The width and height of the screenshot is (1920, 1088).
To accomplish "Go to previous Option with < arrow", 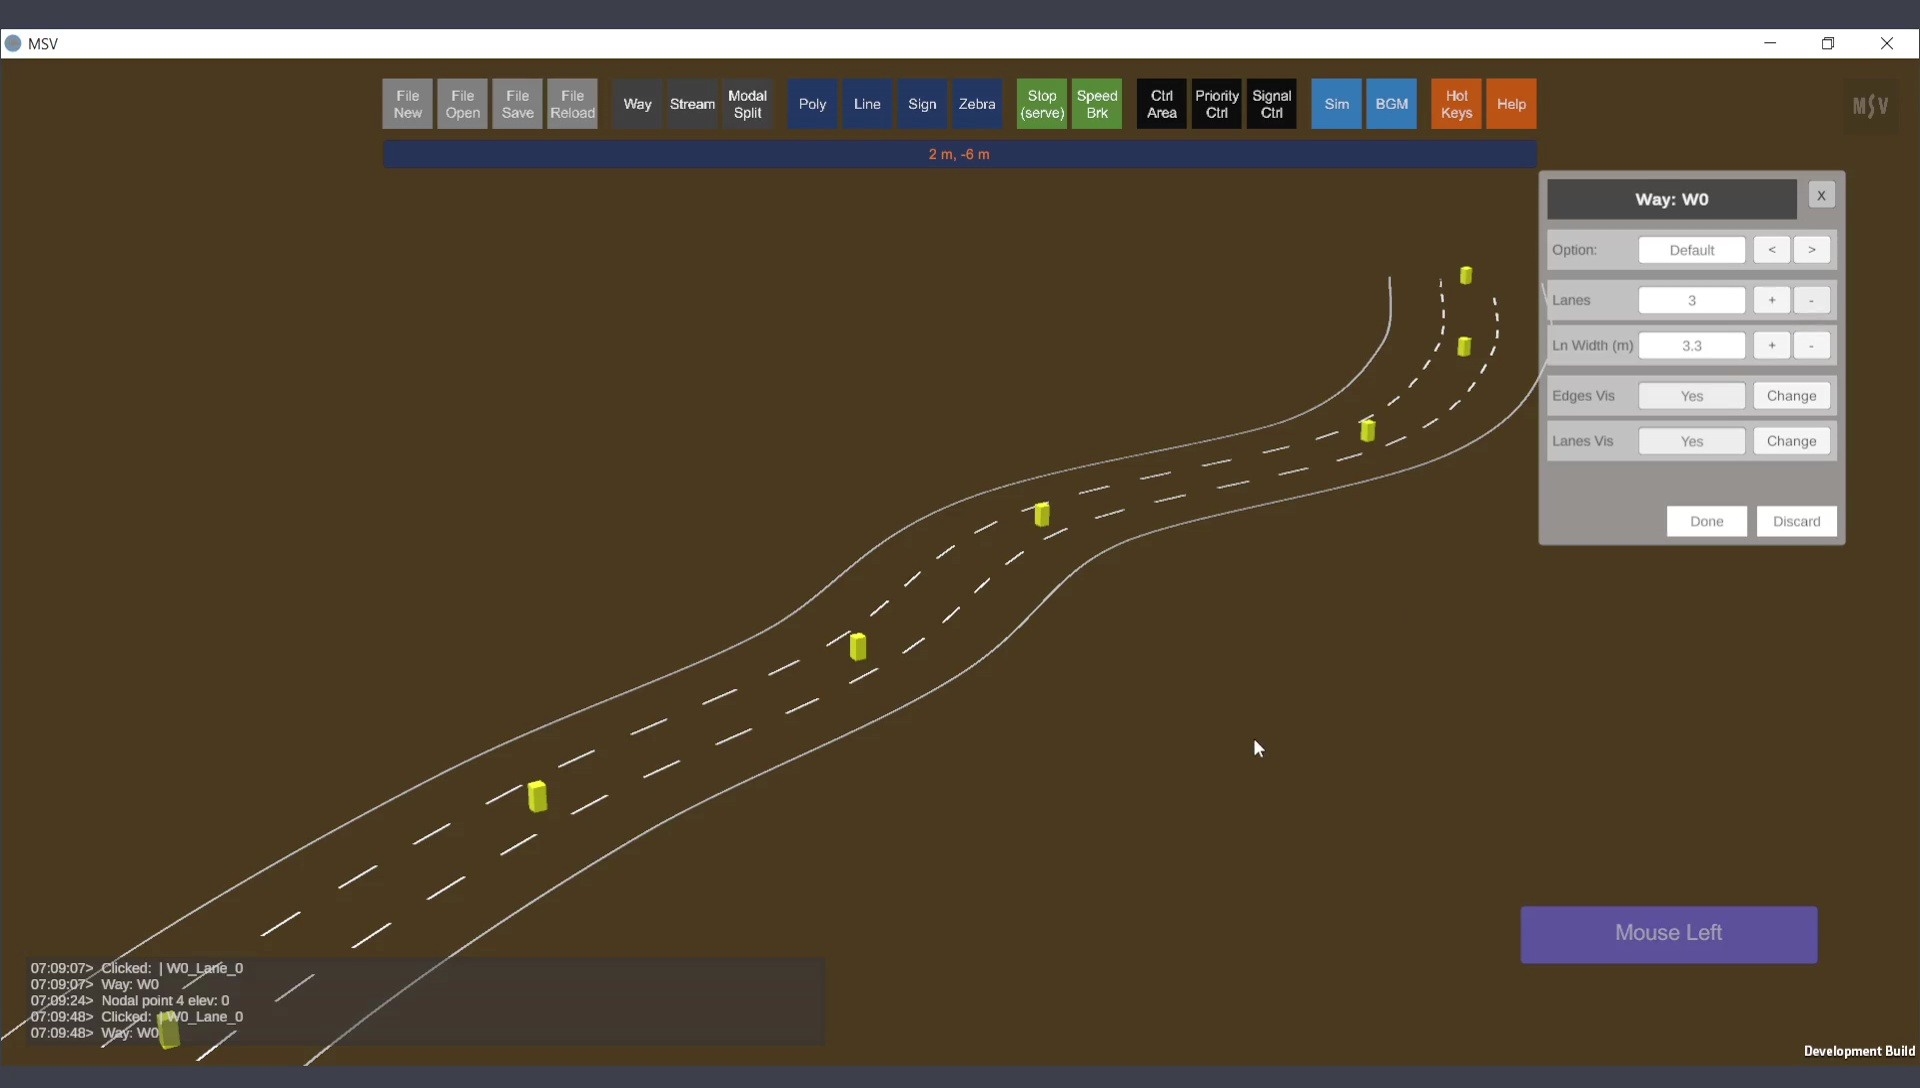I will pyautogui.click(x=1771, y=250).
